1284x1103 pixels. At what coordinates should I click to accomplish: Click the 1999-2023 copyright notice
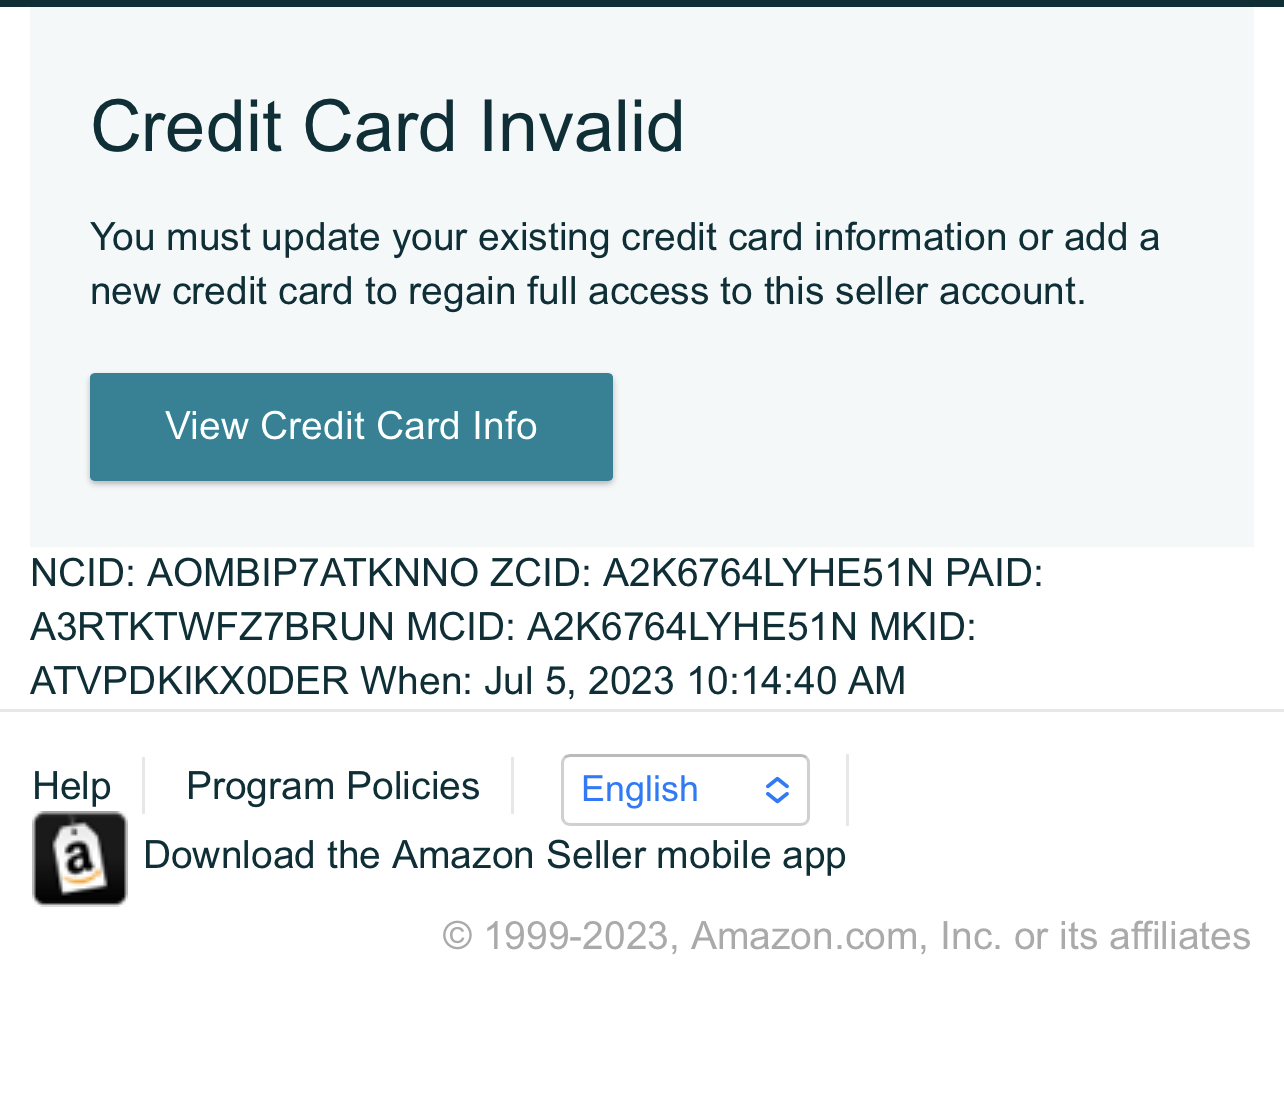coord(846,936)
